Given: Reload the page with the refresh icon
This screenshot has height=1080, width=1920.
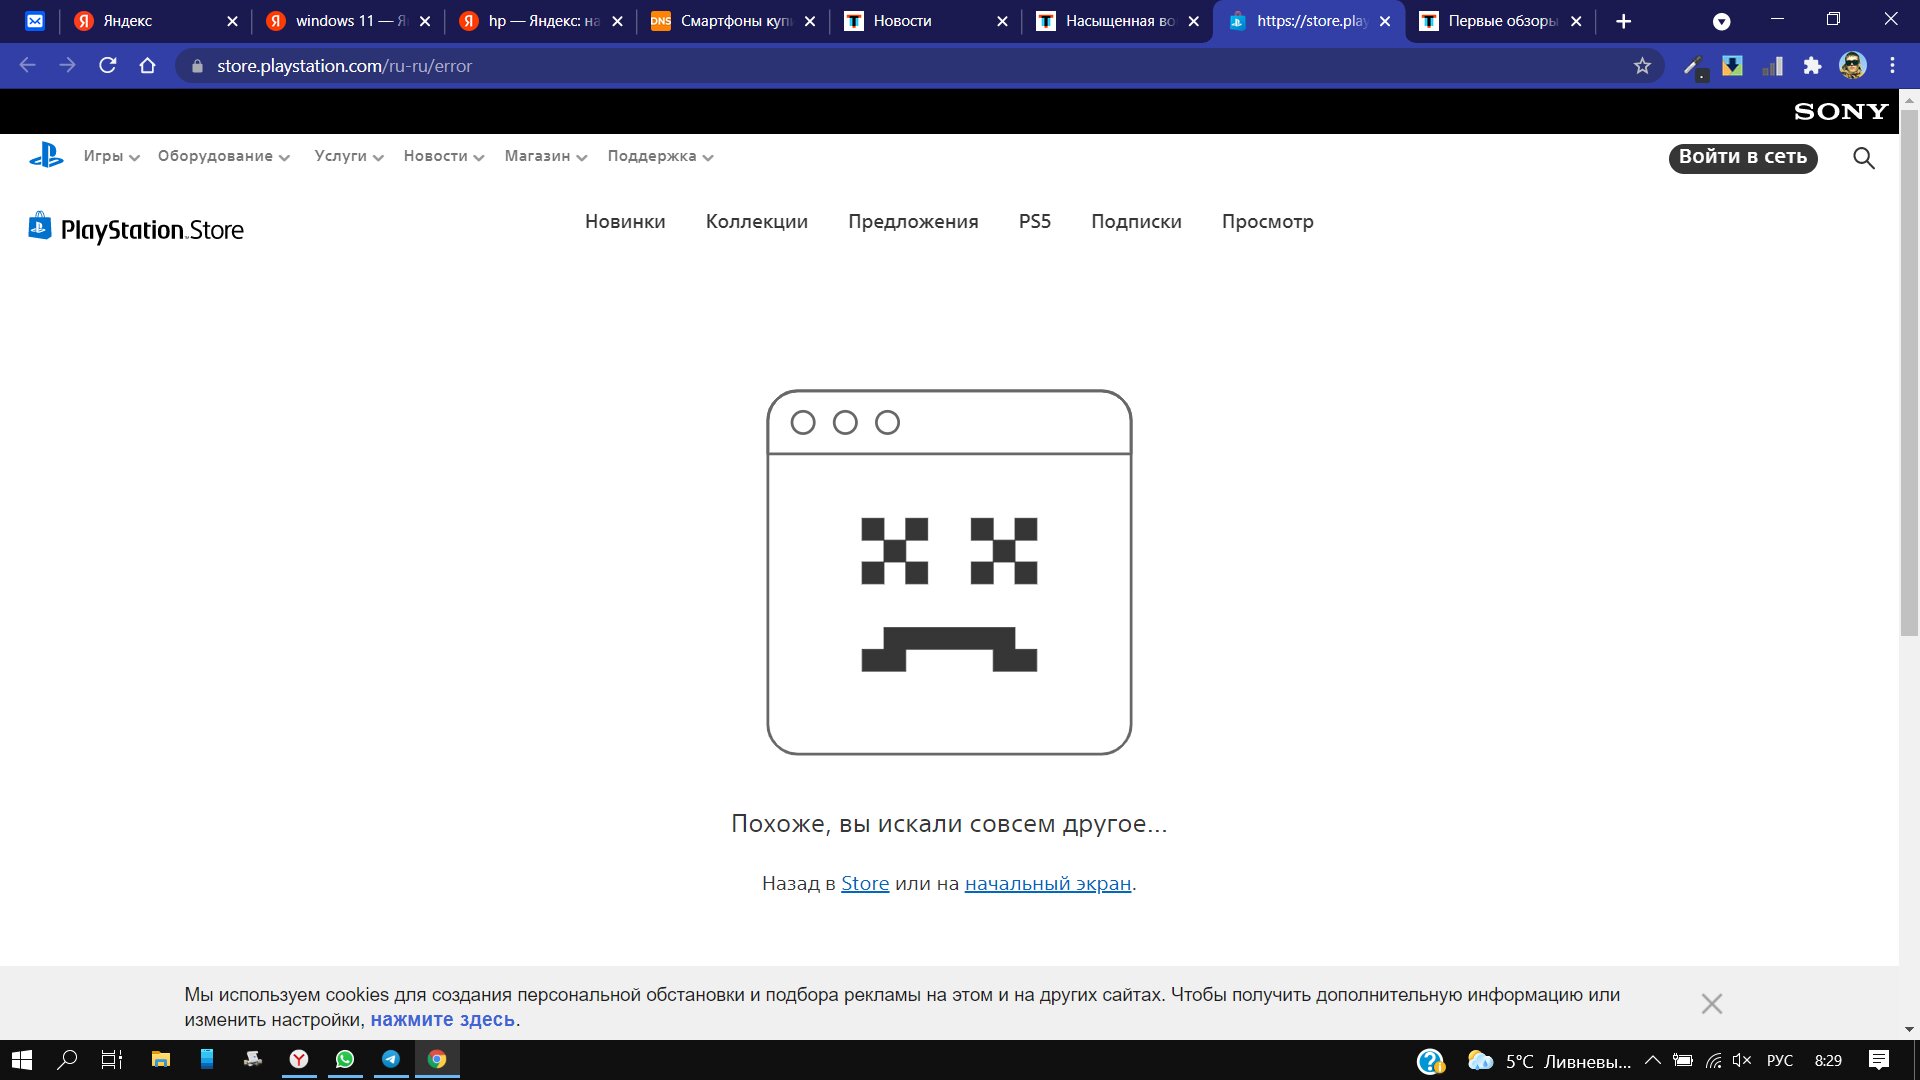Looking at the screenshot, I should [108, 66].
